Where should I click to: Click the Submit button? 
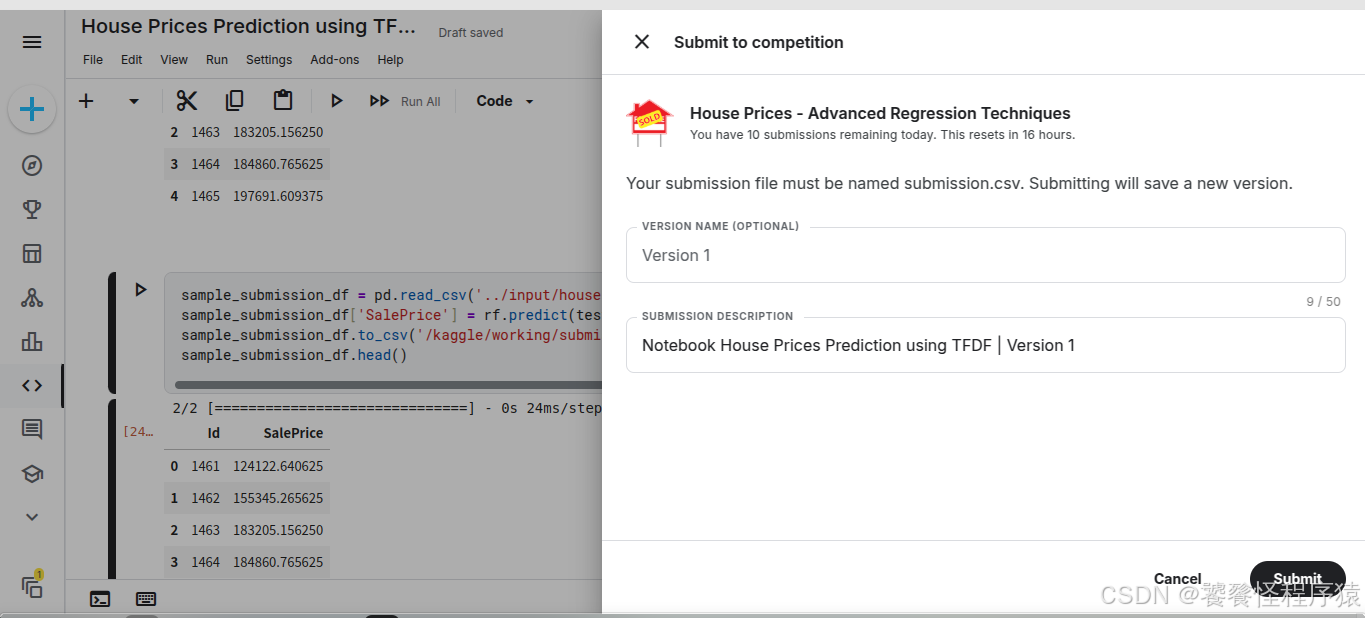click(1298, 579)
